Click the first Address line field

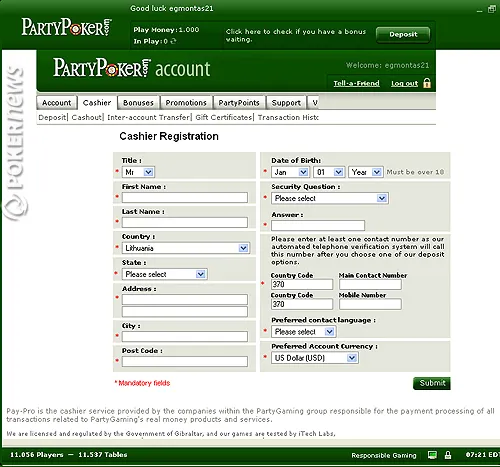coord(185,299)
